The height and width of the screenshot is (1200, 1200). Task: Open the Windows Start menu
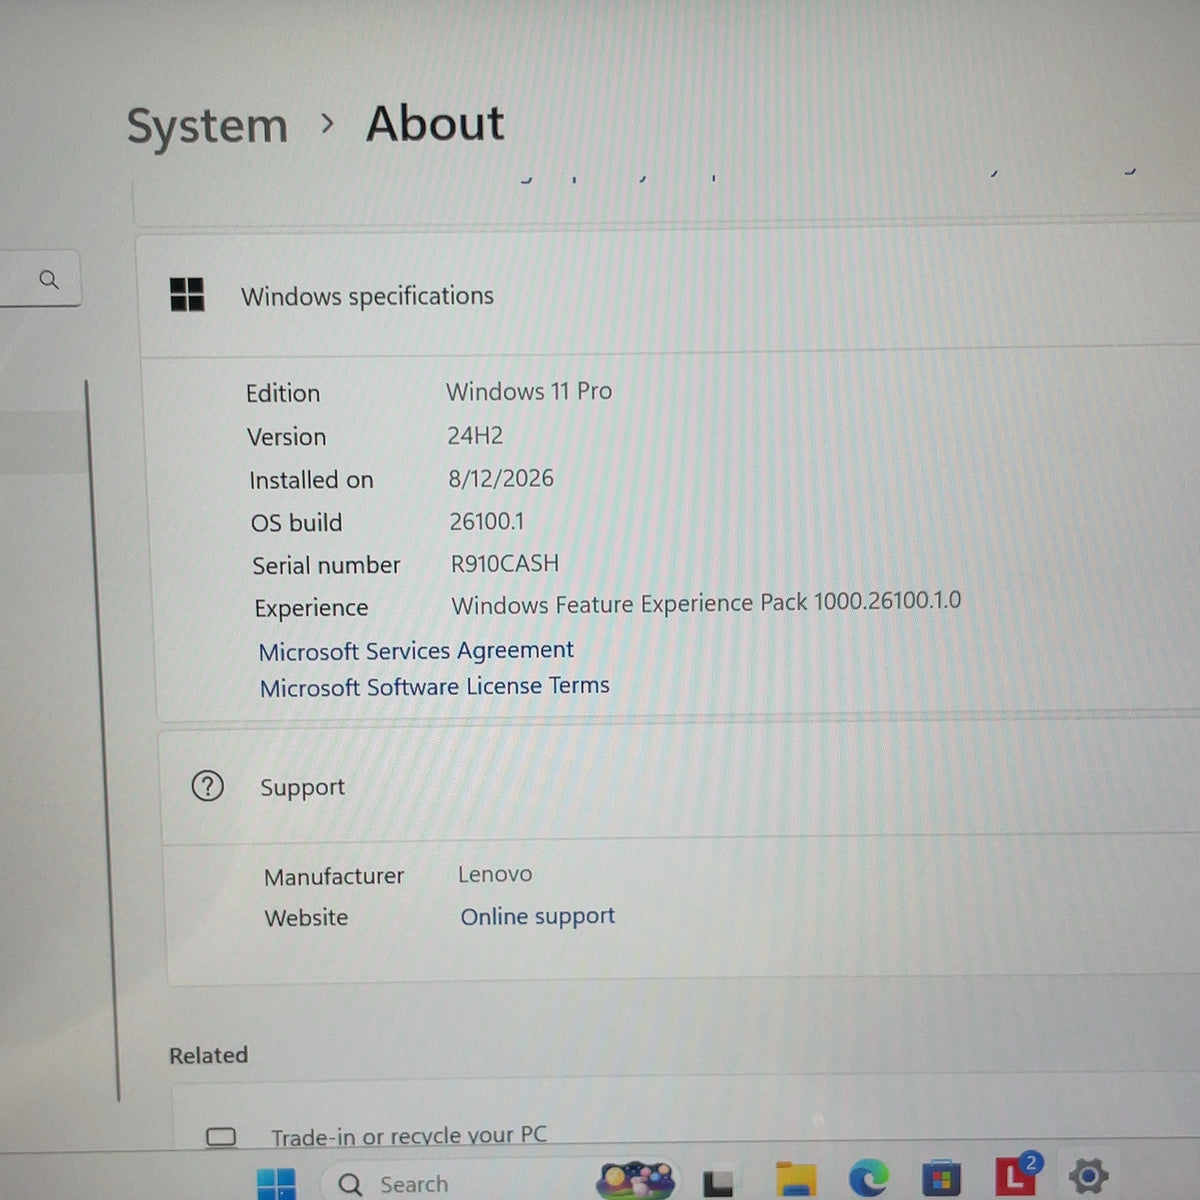point(276,1183)
